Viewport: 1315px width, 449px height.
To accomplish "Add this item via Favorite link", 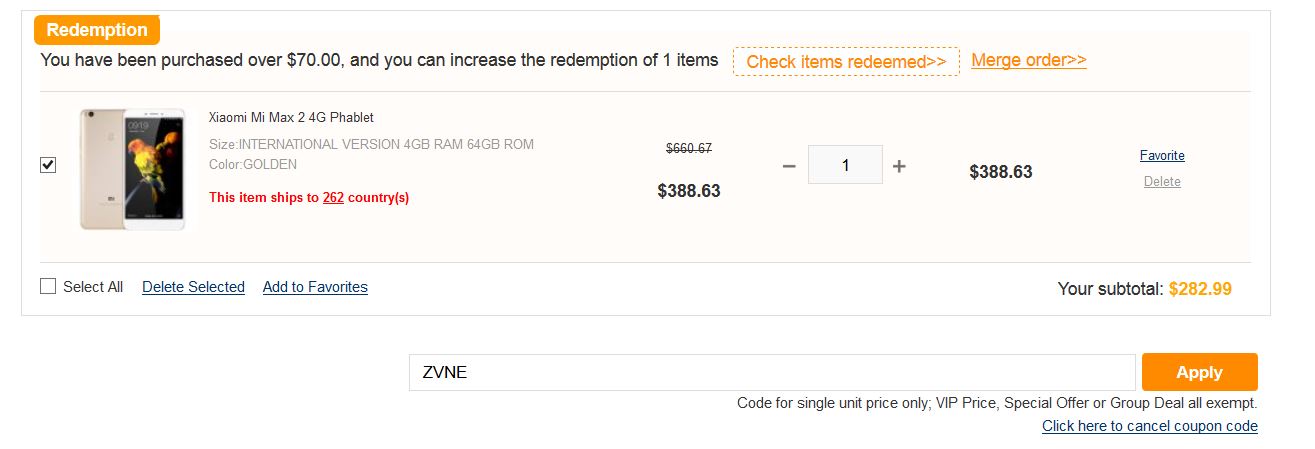I will (1162, 156).
